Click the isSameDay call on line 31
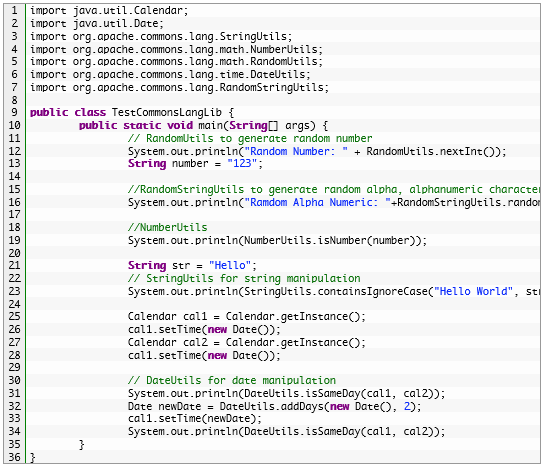Screen dimensions: 545x468 (x=341, y=393)
